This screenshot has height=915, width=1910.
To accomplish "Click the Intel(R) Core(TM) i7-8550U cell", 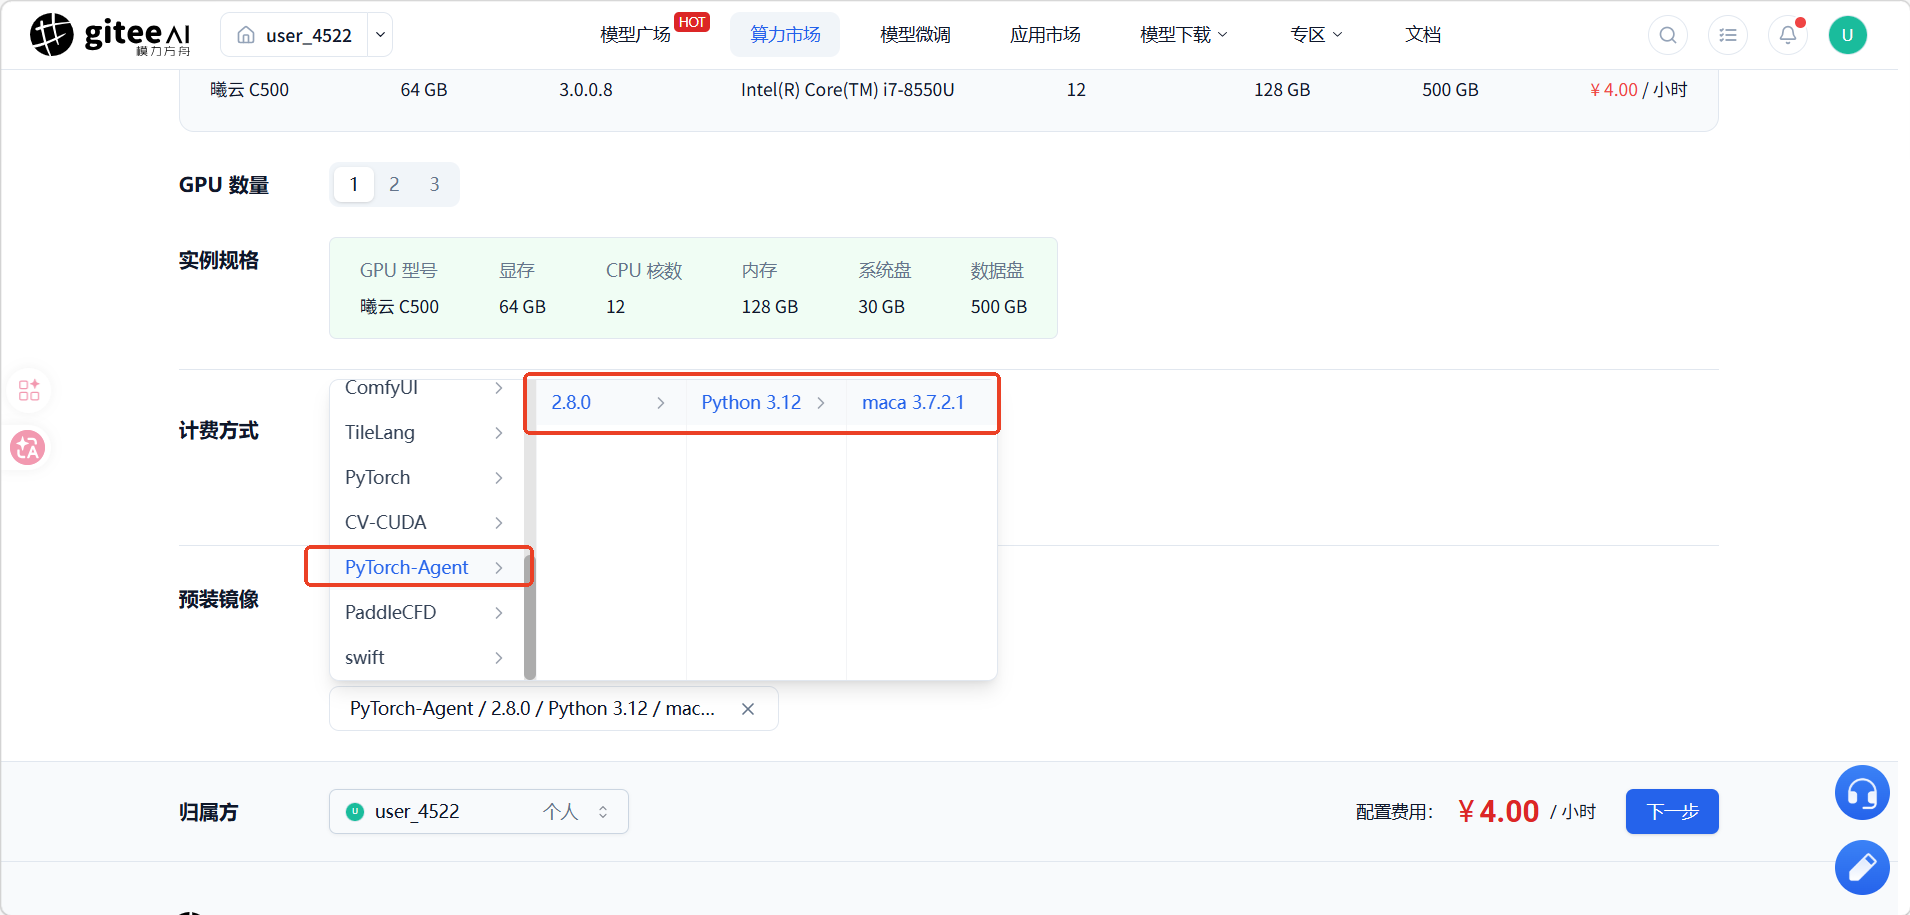I will pos(847,90).
